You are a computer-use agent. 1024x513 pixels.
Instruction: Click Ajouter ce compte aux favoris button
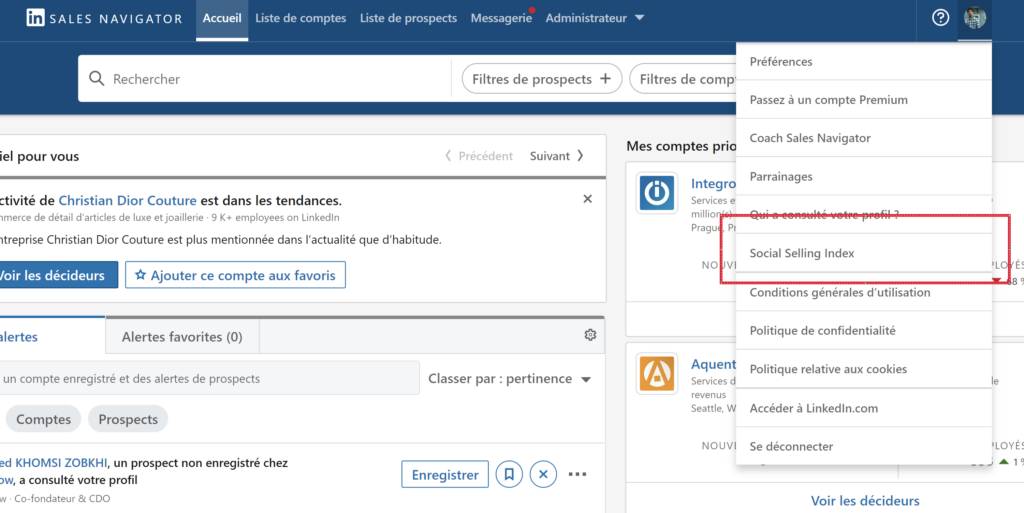(235, 275)
